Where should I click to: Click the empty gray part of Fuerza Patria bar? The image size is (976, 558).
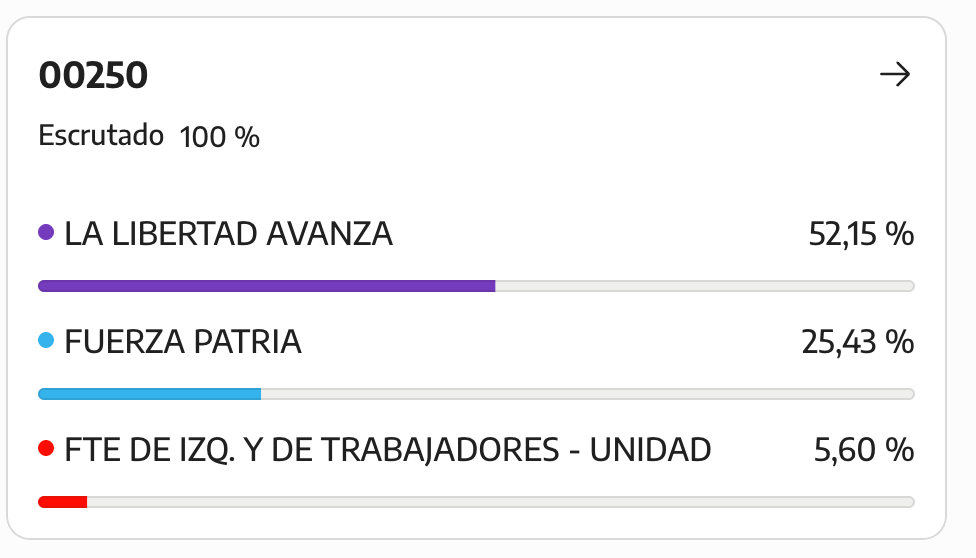point(588,394)
